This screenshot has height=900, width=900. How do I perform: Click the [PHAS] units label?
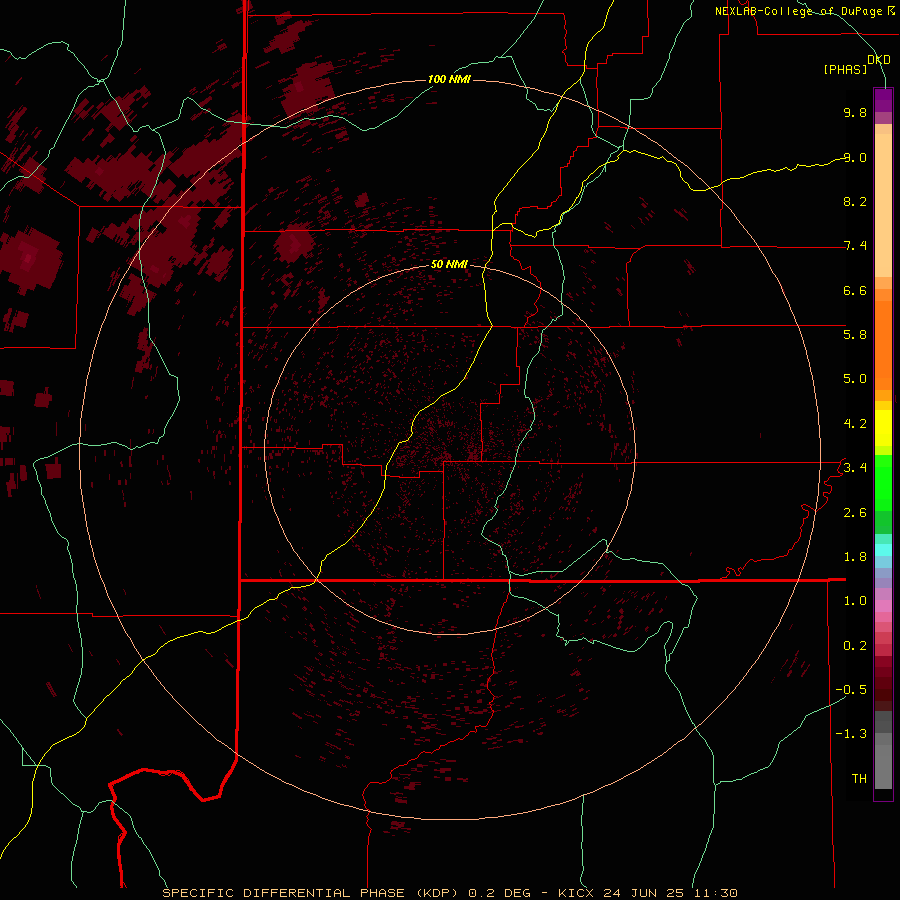coord(845,69)
